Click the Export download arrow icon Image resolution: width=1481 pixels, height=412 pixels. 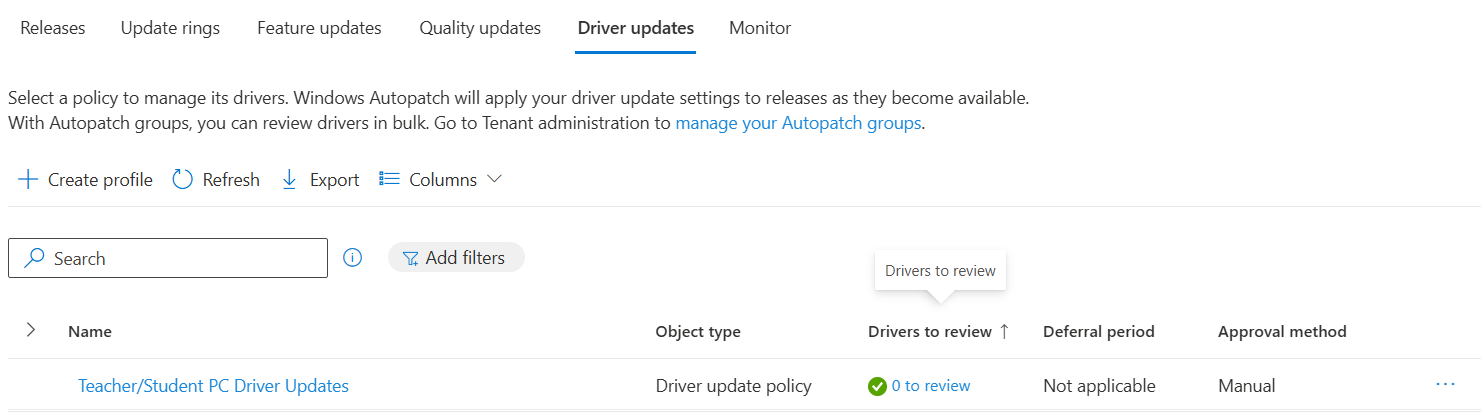click(290, 180)
